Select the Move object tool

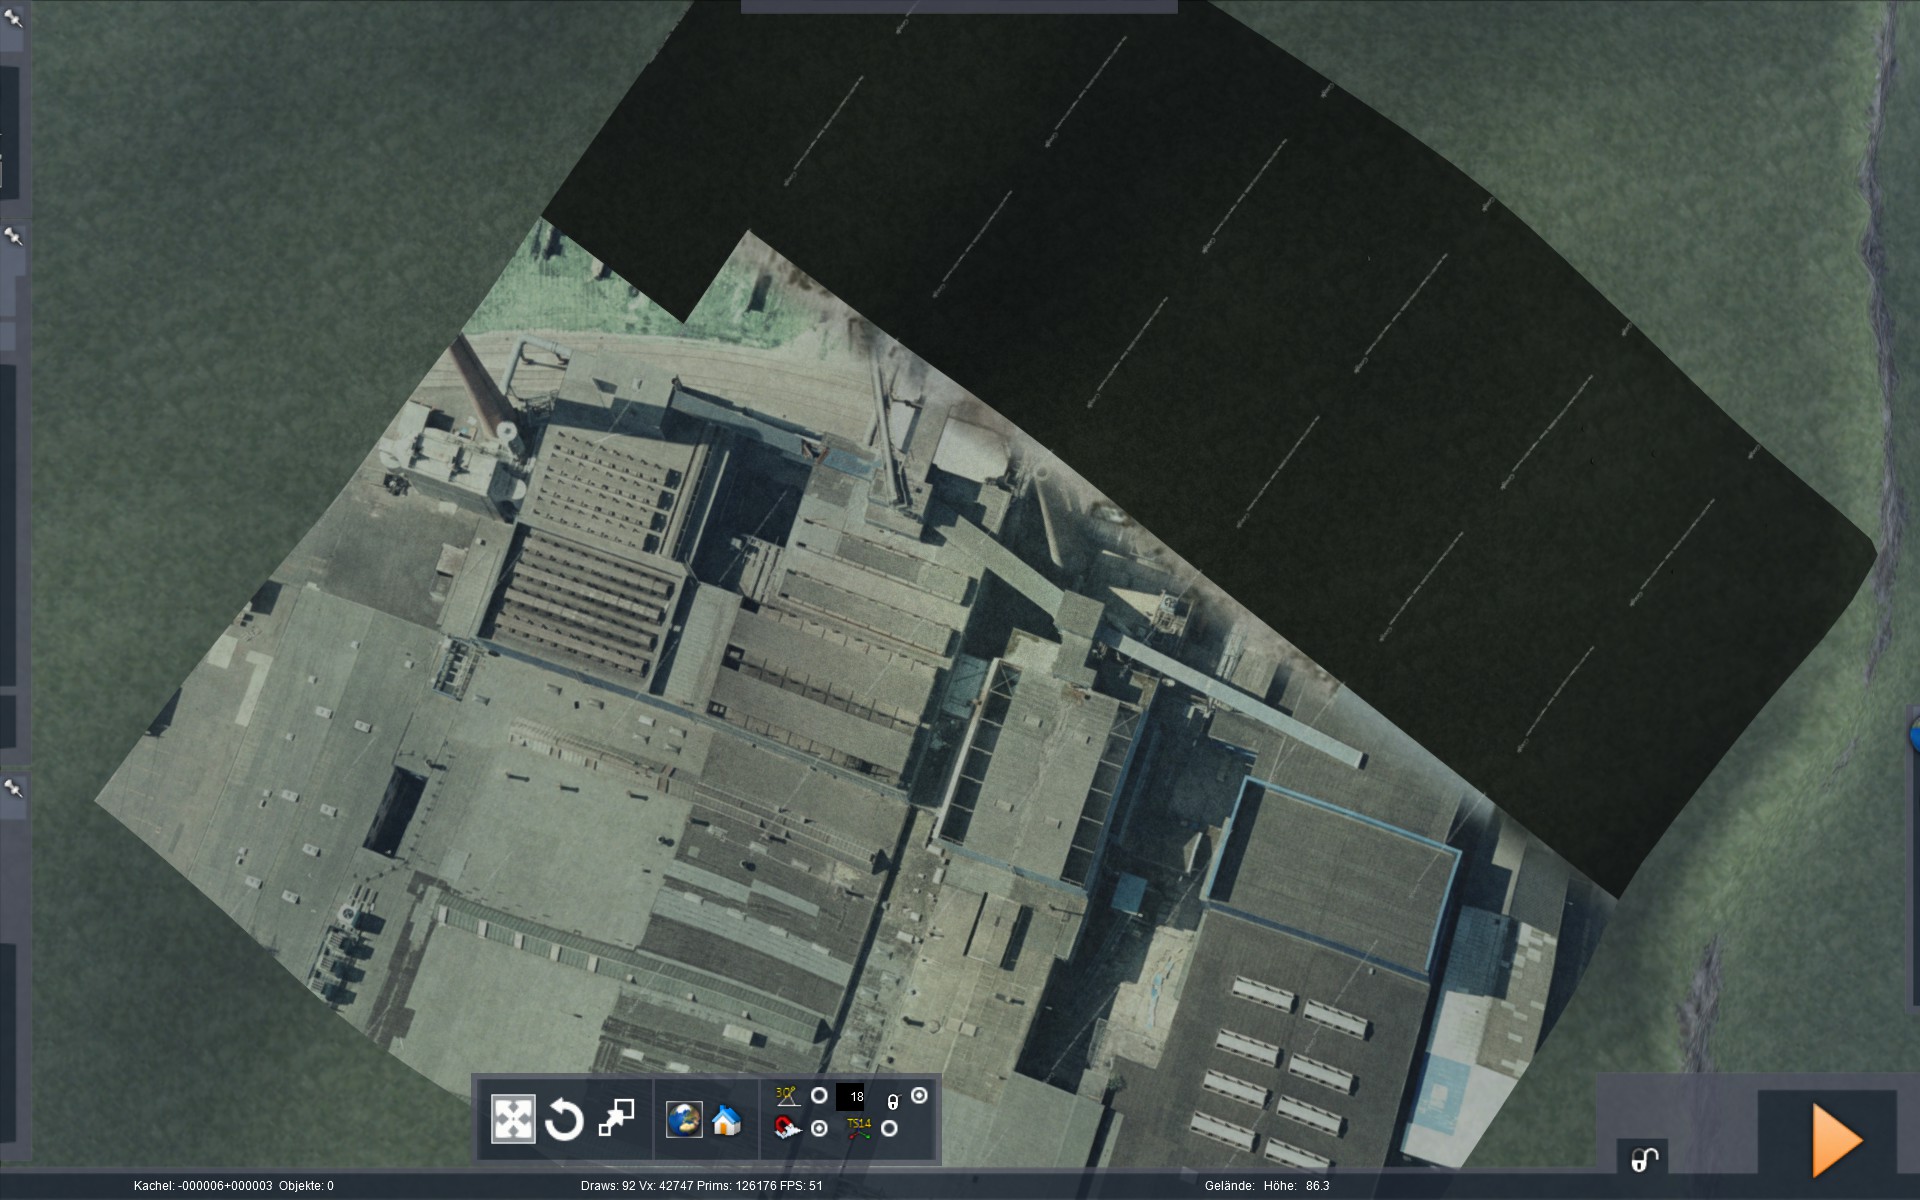coord(513,1118)
